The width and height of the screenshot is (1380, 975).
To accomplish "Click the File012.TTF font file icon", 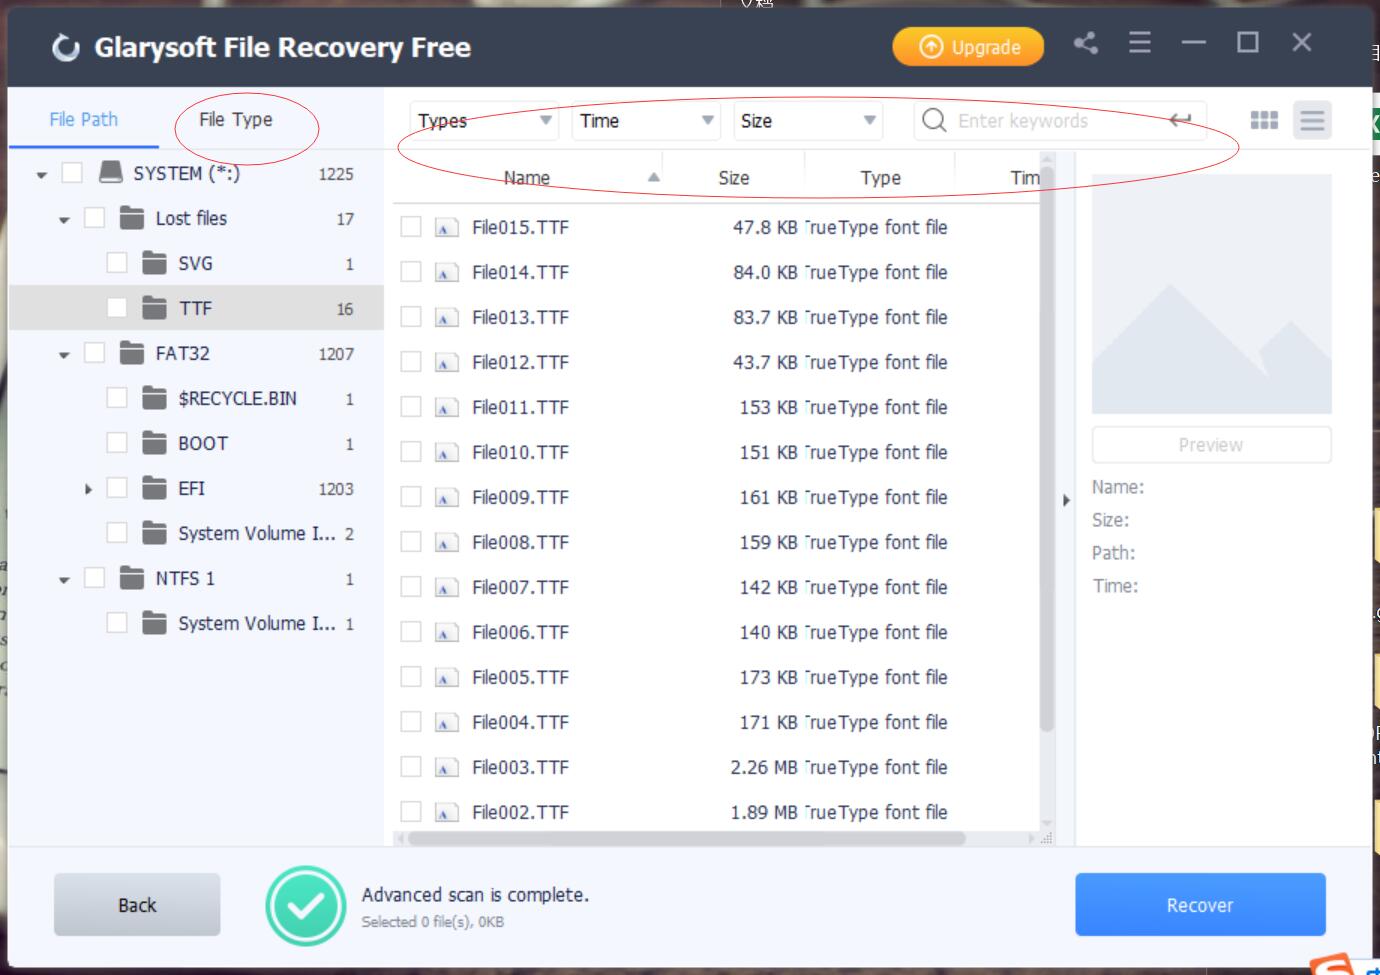I will (x=446, y=363).
